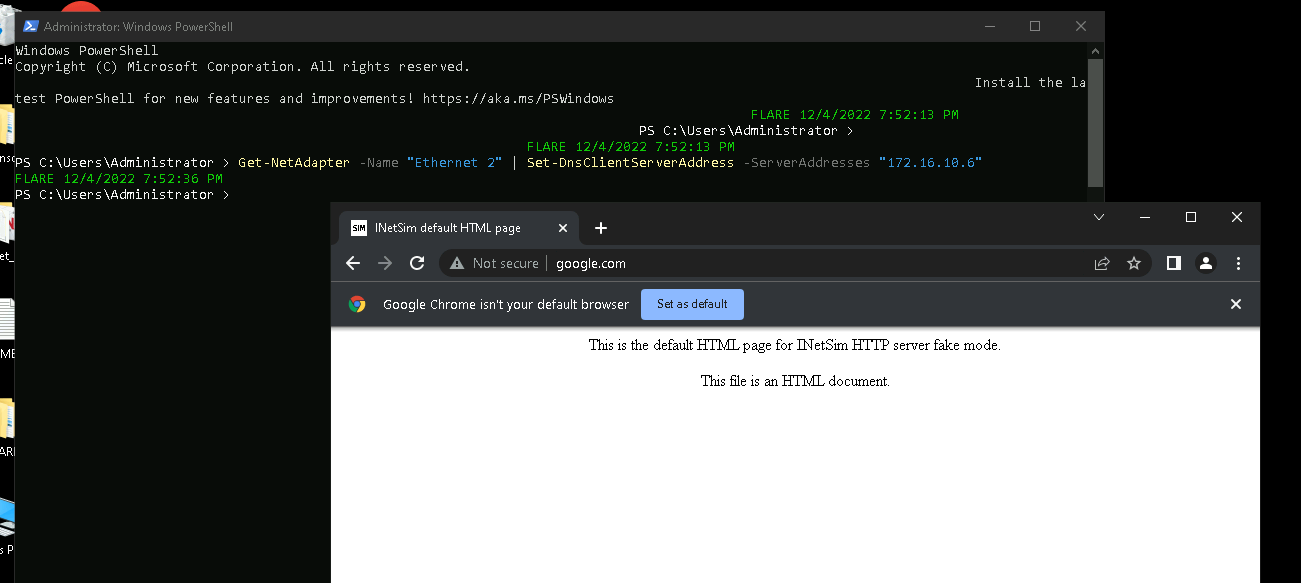
Task: Switch to the INetSim default HTML page tab
Action: 450,228
